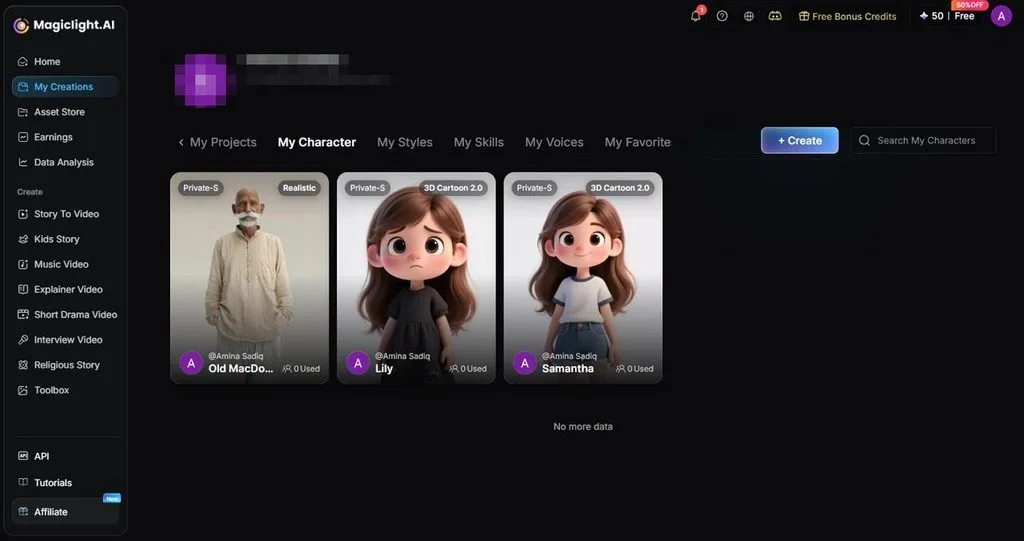
Task: Click the Old MacDo... character name
Action: tap(240, 369)
